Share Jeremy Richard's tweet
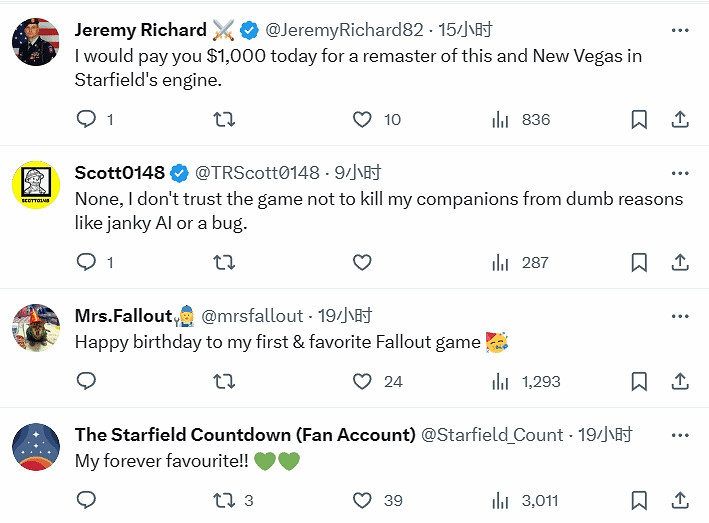 [680, 119]
